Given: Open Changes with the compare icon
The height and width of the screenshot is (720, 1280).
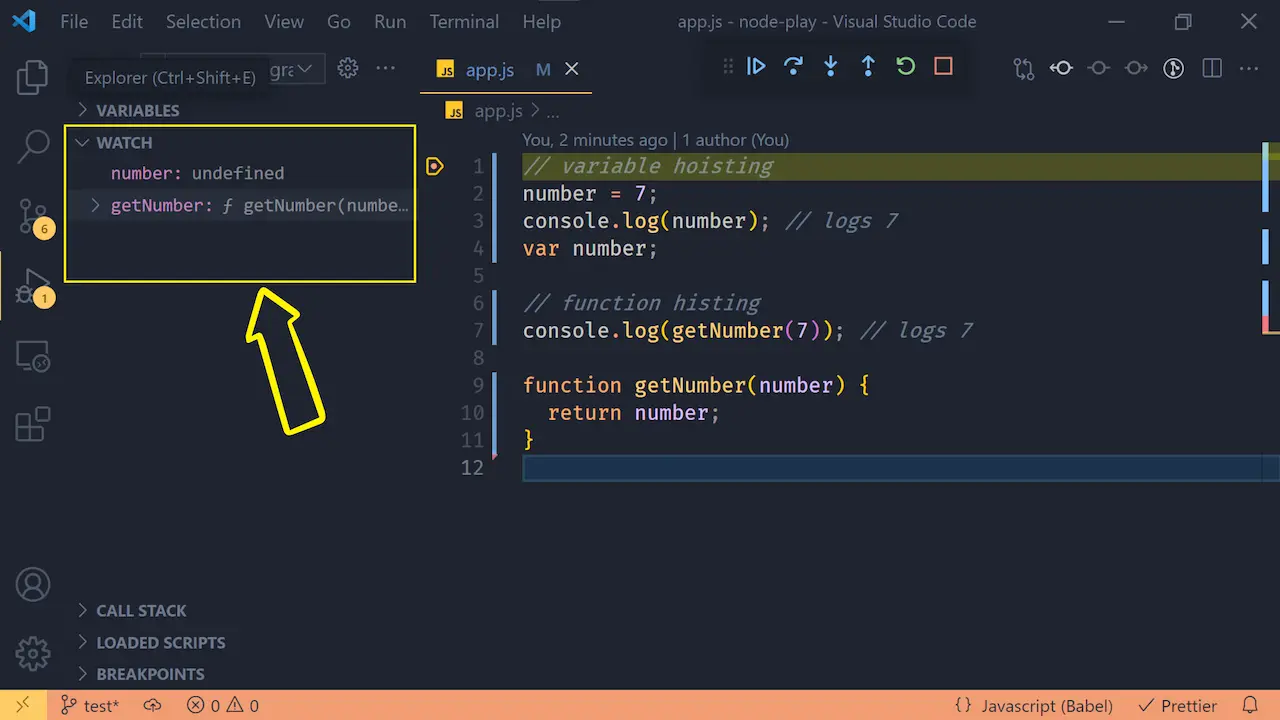Looking at the screenshot, I should [x=1023, y=68].
